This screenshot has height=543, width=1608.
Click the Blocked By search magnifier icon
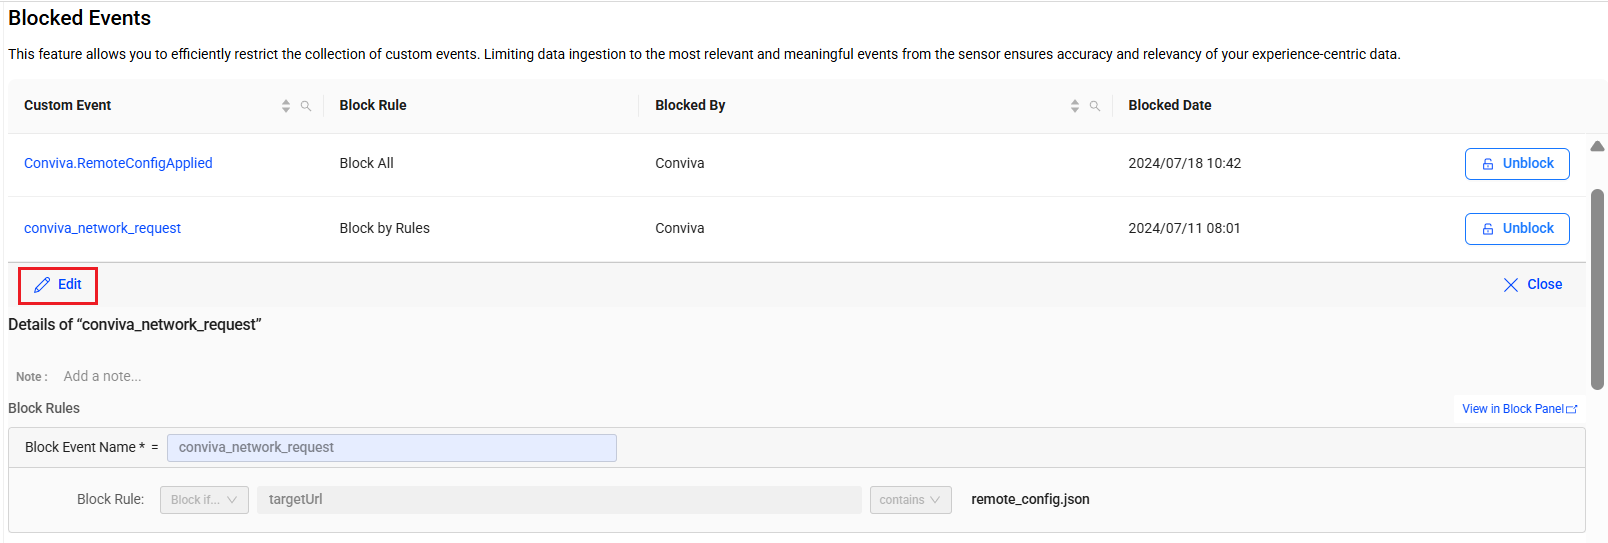click(1095, 106)
